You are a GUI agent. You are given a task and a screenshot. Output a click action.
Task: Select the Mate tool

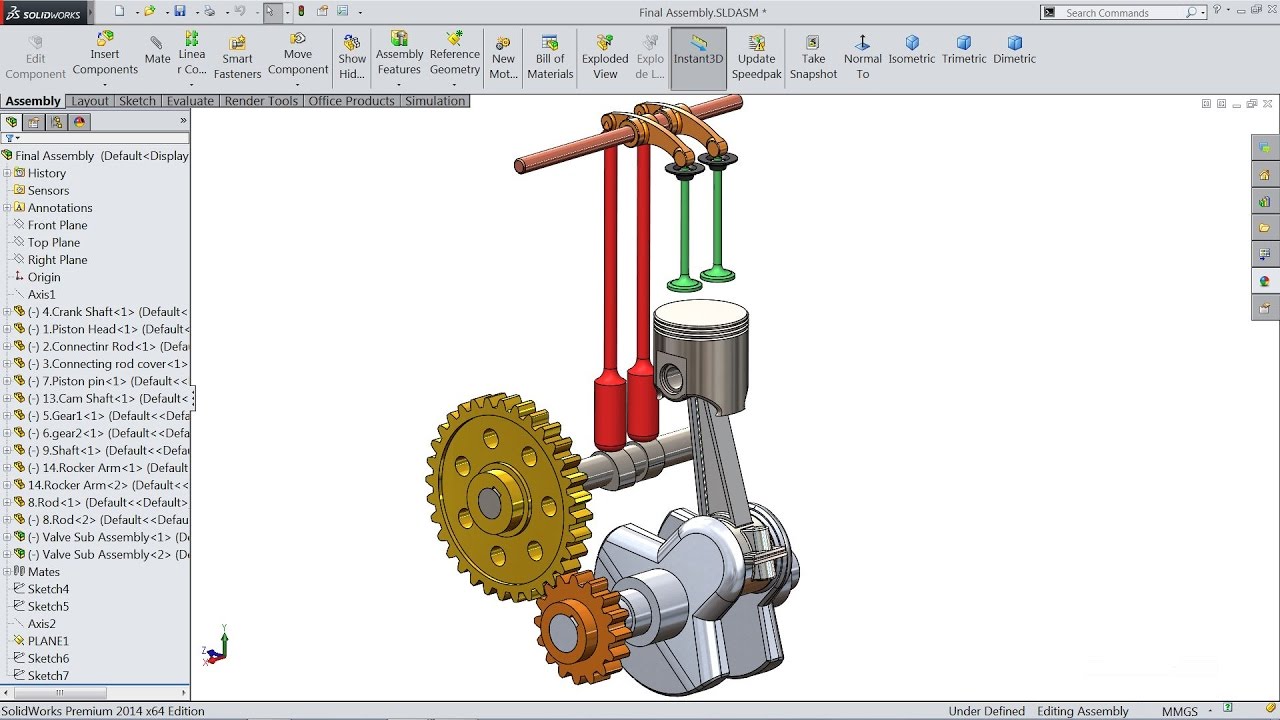click(x=157, y=50)
